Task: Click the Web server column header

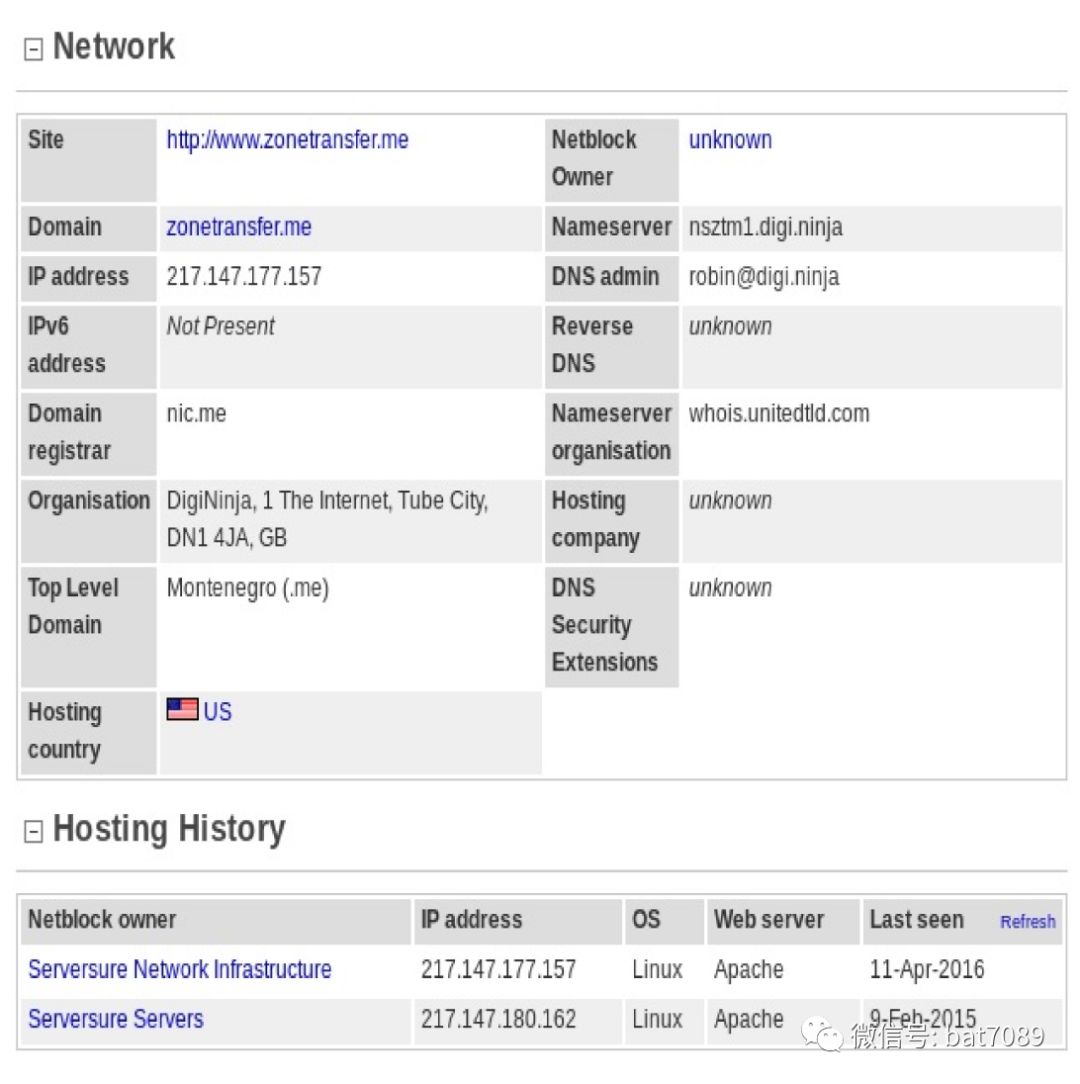Action: pos(783,921)
